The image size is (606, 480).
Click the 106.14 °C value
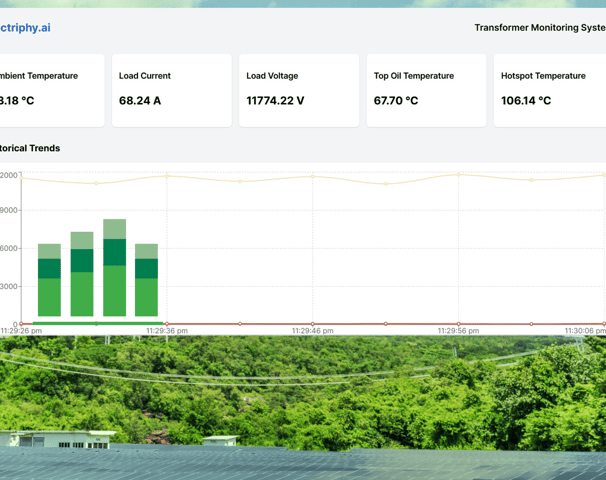coord(526,100)
